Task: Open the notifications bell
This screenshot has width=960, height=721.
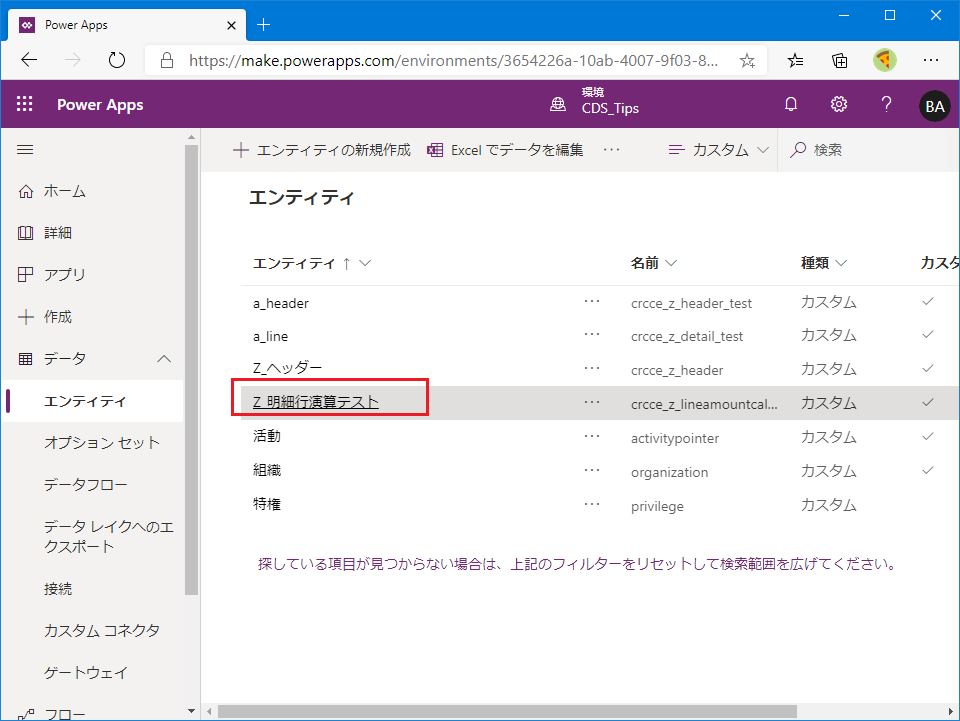Action: (791, 104)
